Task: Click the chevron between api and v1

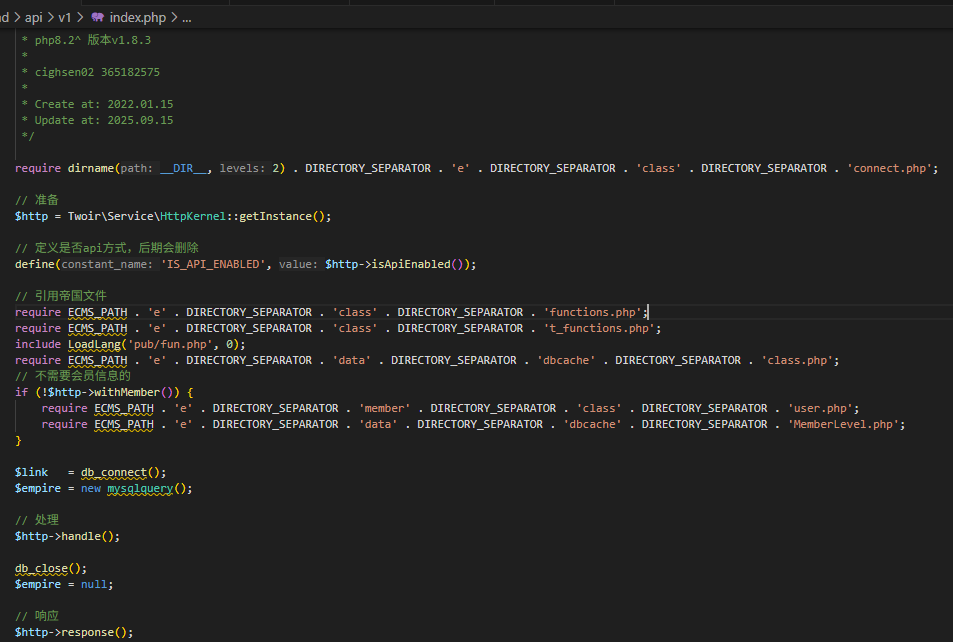Action: click(x=50, y=17)
